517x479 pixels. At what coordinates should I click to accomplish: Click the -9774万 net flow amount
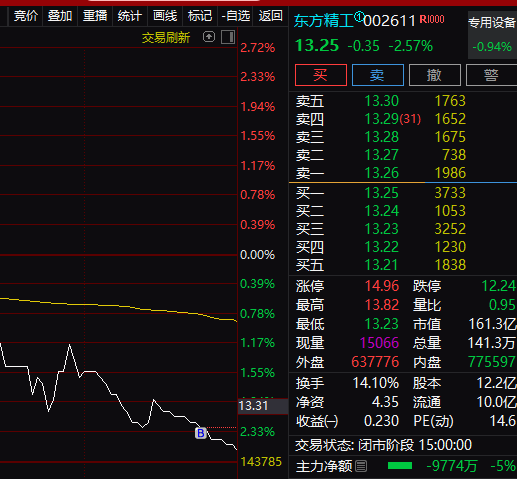(x=452, y=466)
